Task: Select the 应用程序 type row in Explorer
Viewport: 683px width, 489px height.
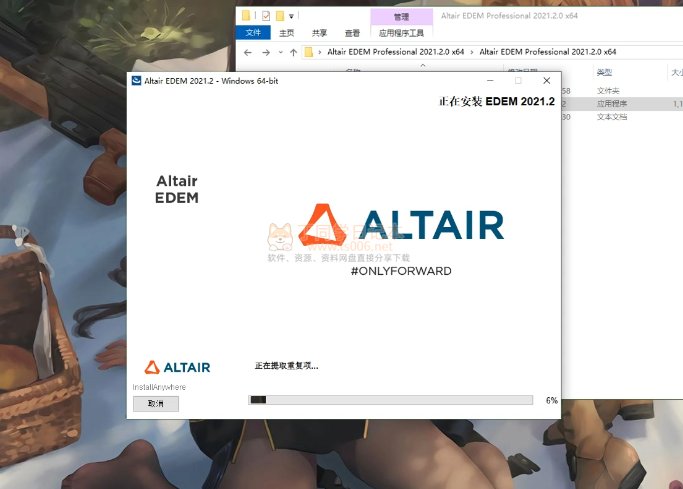Action: (612, 104)
